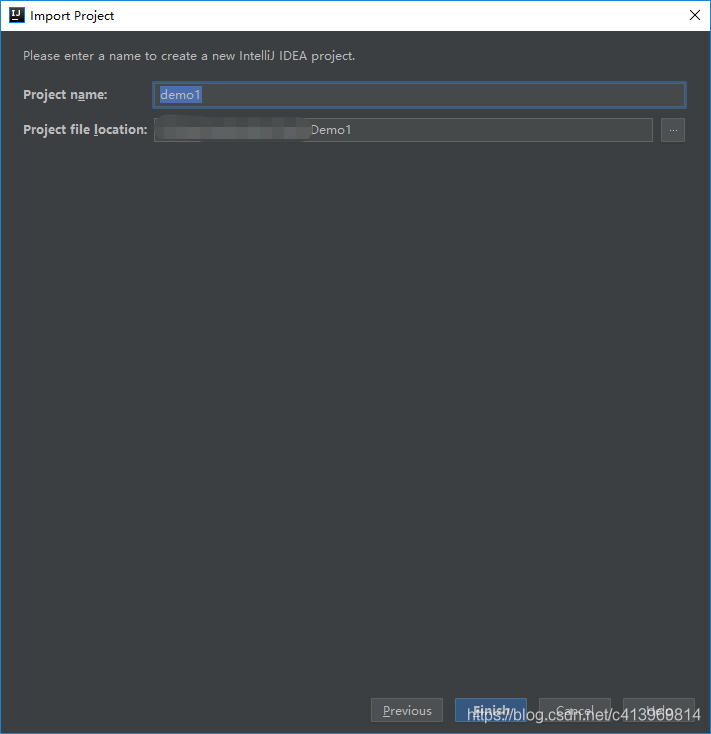This screenshot has width=711, height=734.
Task: Select the highlighted demo1 text
Action: point(181,95)
